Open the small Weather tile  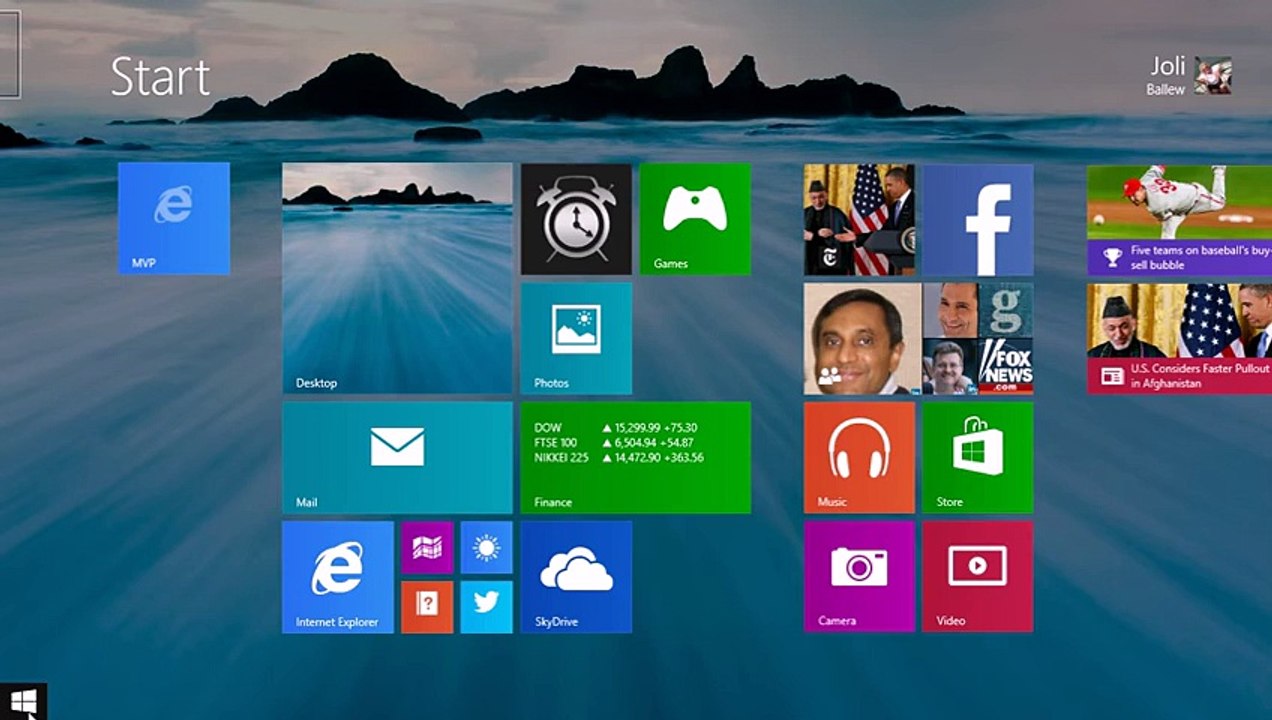coord(487,547)
